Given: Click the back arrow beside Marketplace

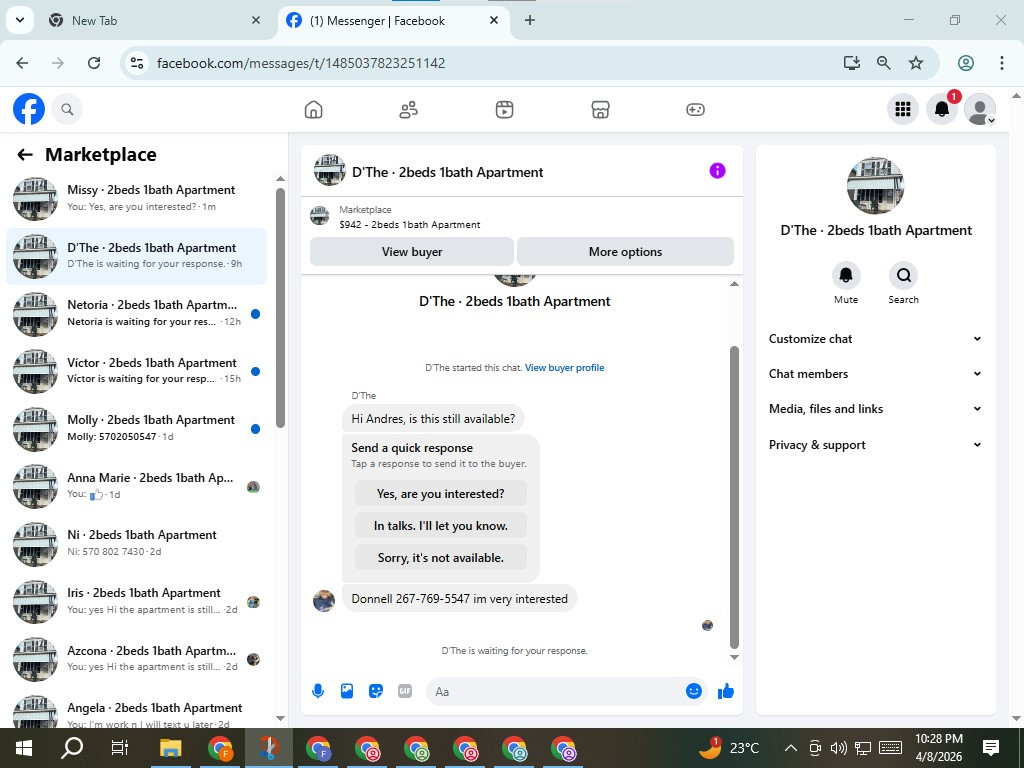Looking at the screenshot, I should coord(25,155).
